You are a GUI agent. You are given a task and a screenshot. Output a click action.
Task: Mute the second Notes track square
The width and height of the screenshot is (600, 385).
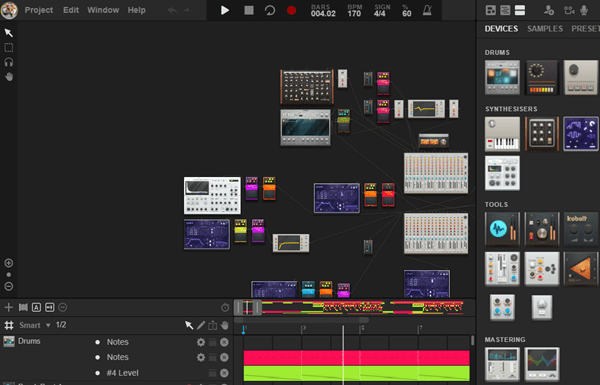(x=213, y=357)
